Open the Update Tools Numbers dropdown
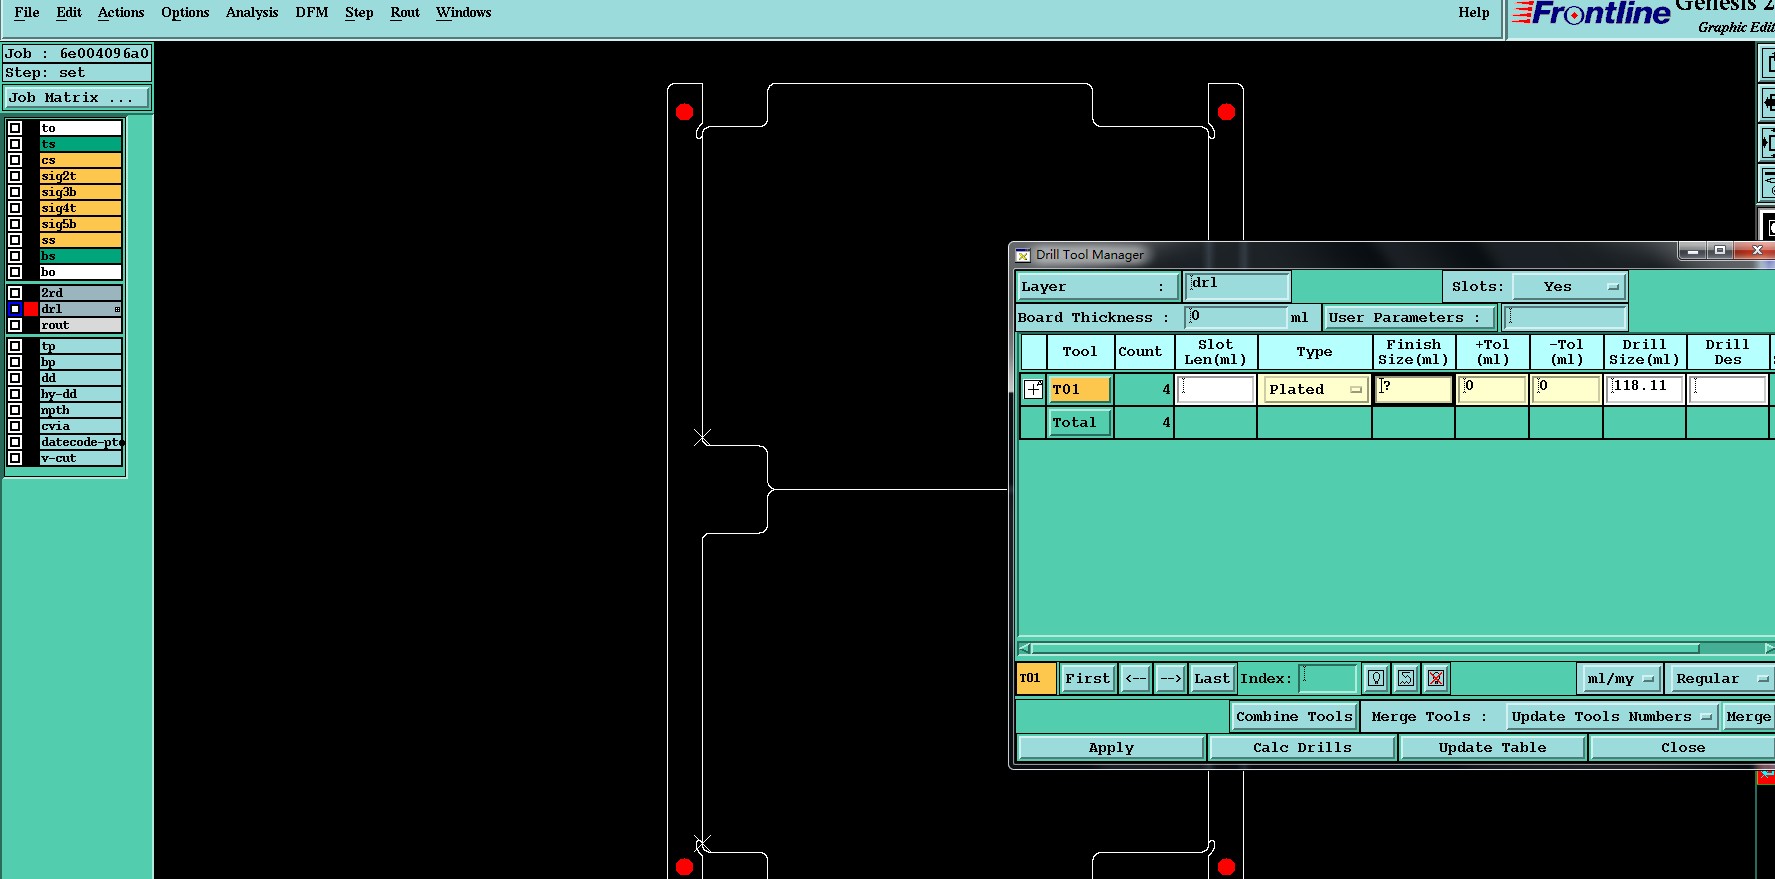Viewport: 1775px width, 879px height. click(1611, 716)
